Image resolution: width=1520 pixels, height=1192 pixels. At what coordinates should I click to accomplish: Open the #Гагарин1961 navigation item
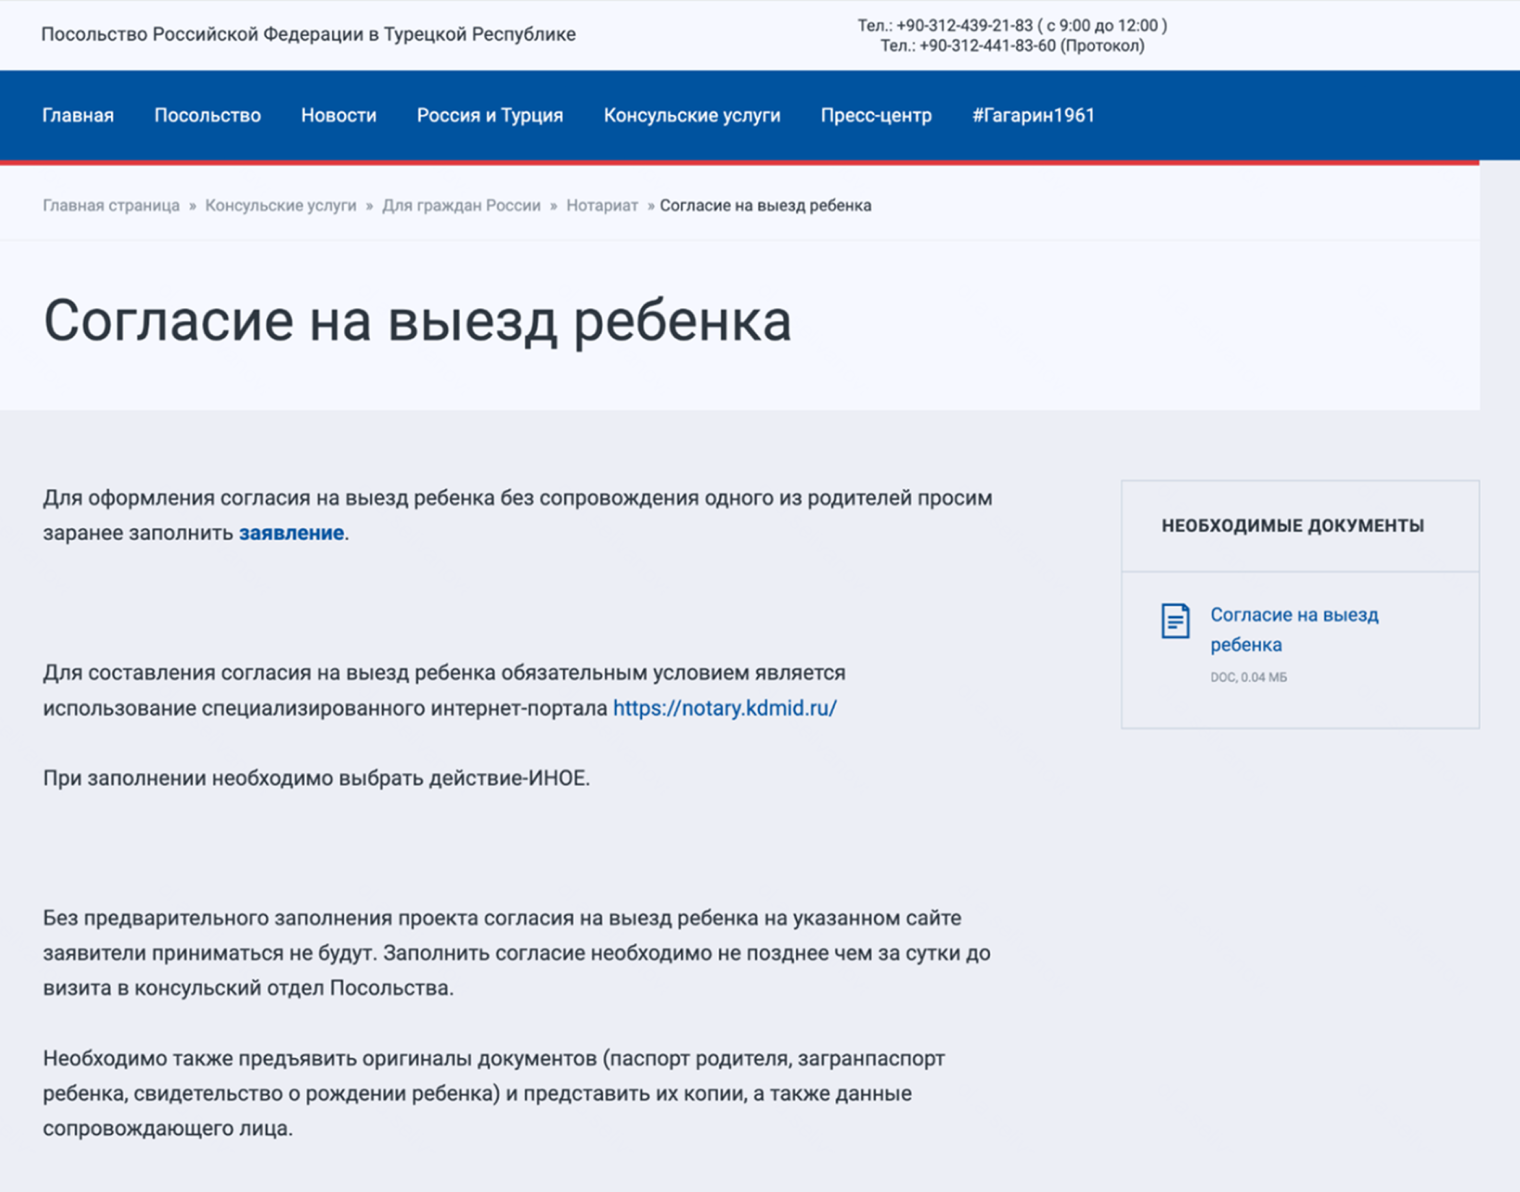pyautogui.click(x=1032, y=115)
